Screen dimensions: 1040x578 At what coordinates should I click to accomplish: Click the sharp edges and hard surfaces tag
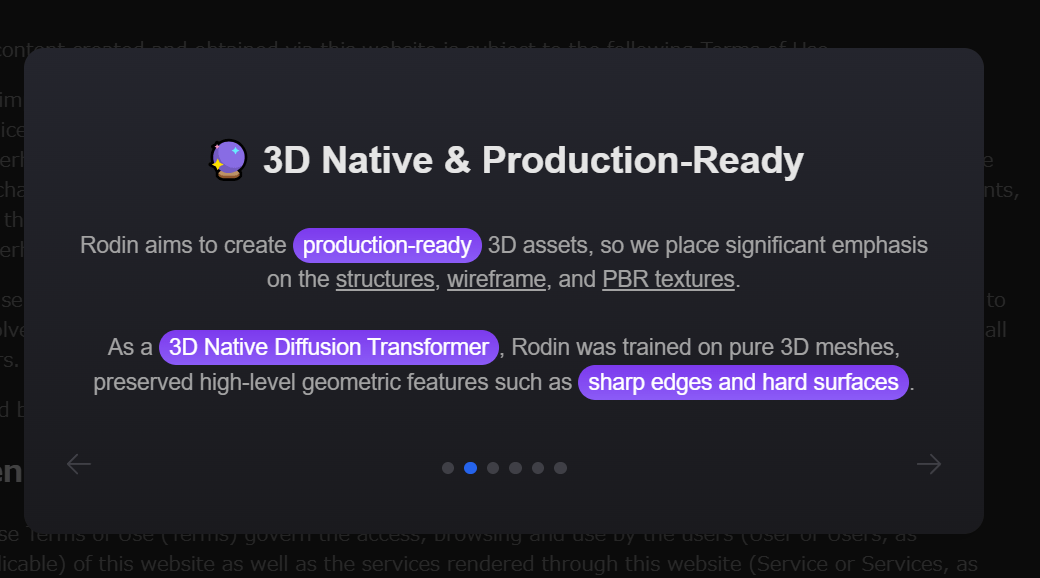pos(744,382)
